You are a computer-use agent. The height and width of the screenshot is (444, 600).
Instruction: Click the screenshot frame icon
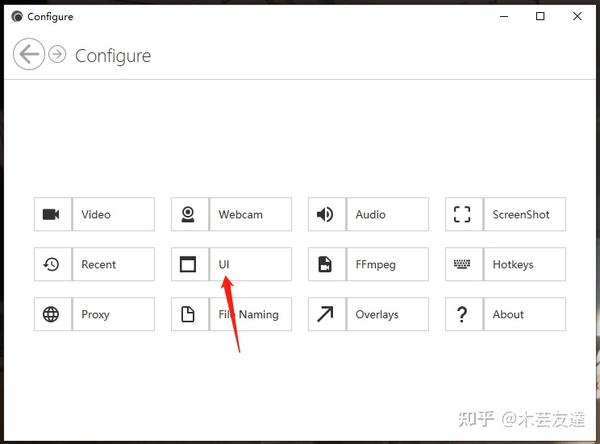(x=462, y=214)
